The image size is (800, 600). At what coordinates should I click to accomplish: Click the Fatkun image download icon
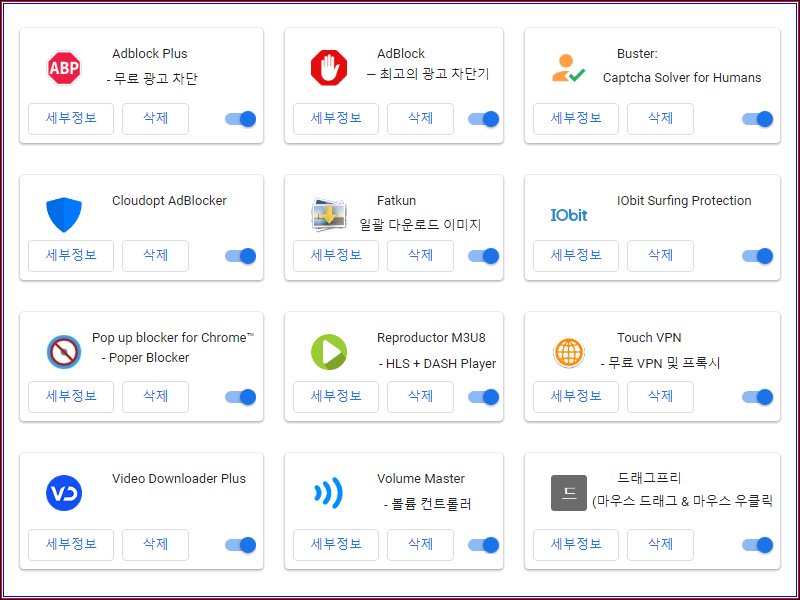point(329,215)
